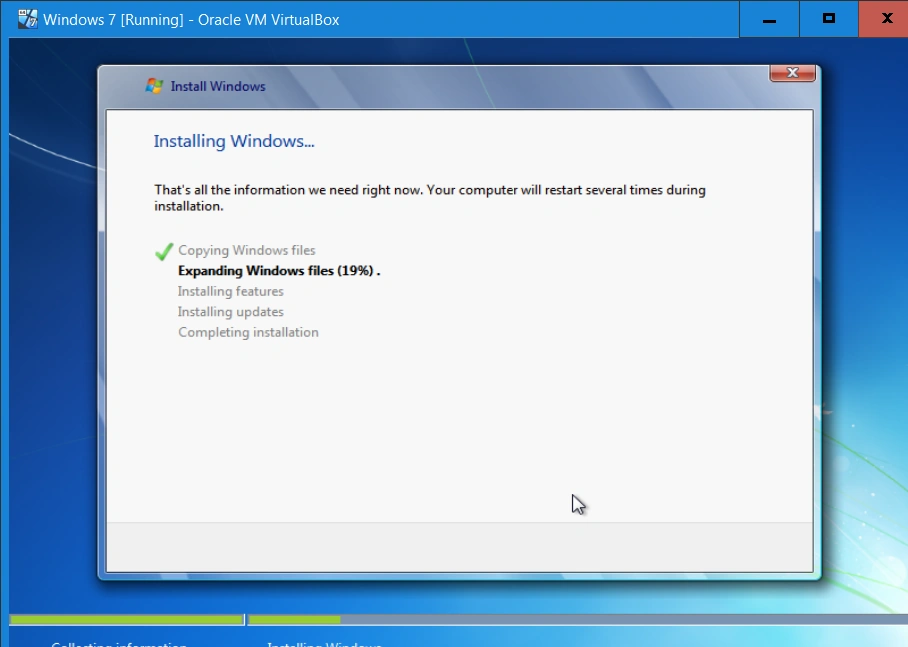
Task: Select the Installing features list item
Action: [230, 291]
